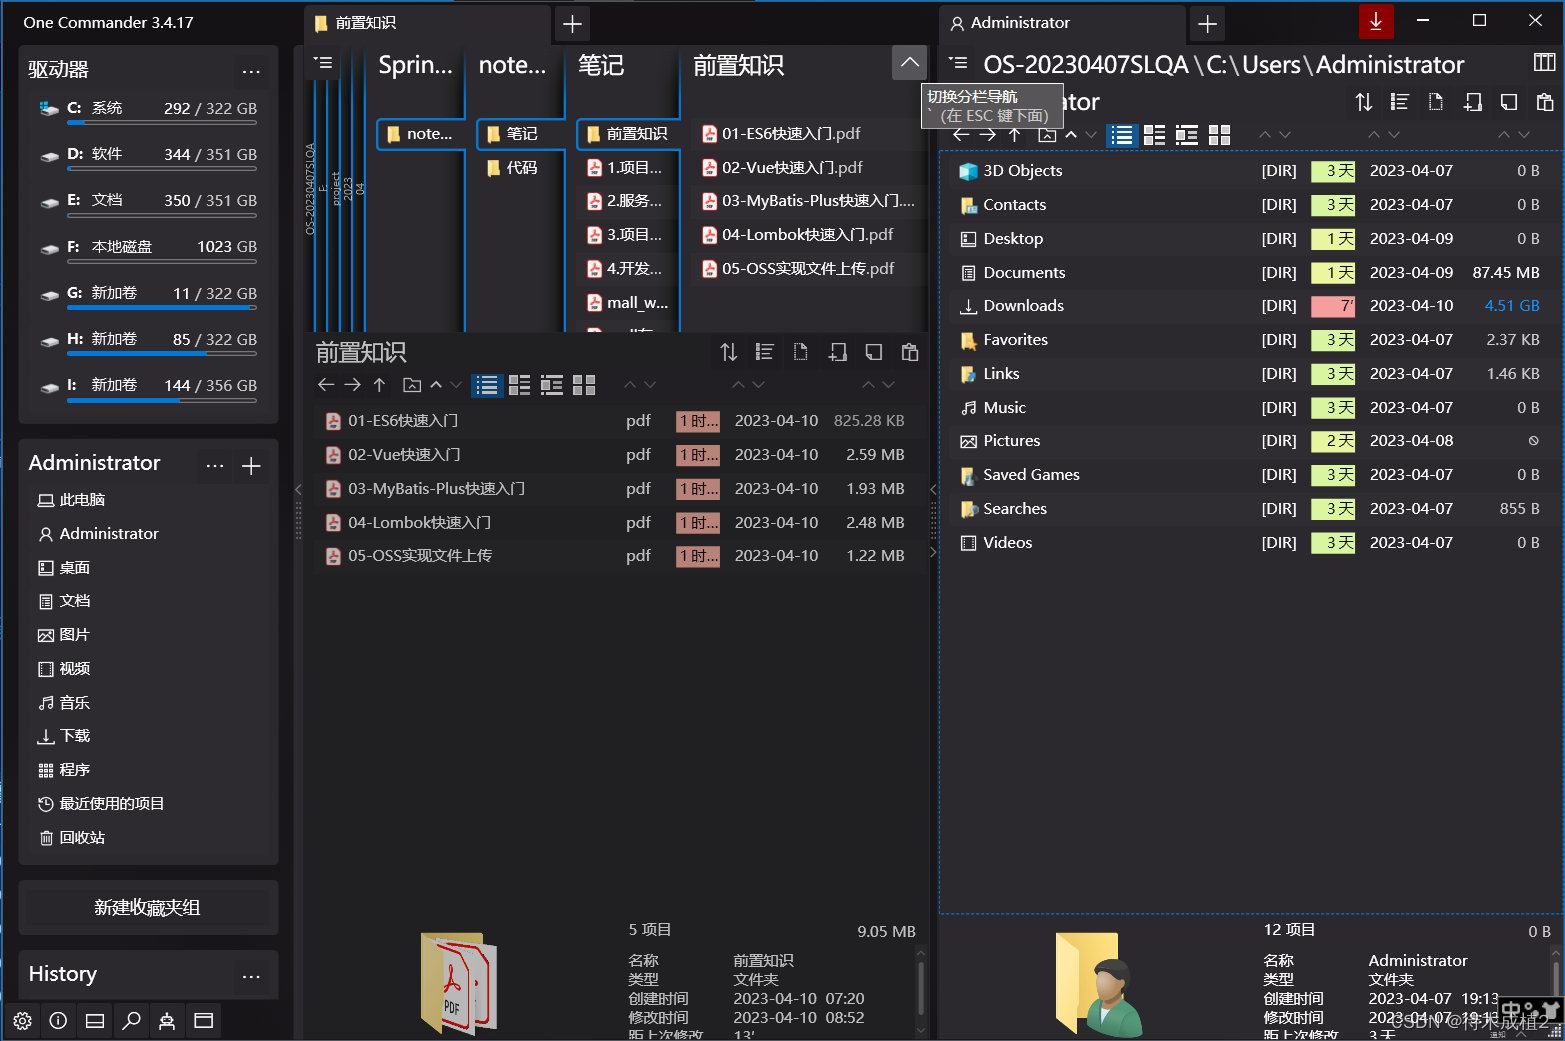Image resolution: width=1565 pixels, height=1041 pixels.
Task: Open Downloads folder in Administrator pane
Action: pyautogui.click(x=1250, y=306)
